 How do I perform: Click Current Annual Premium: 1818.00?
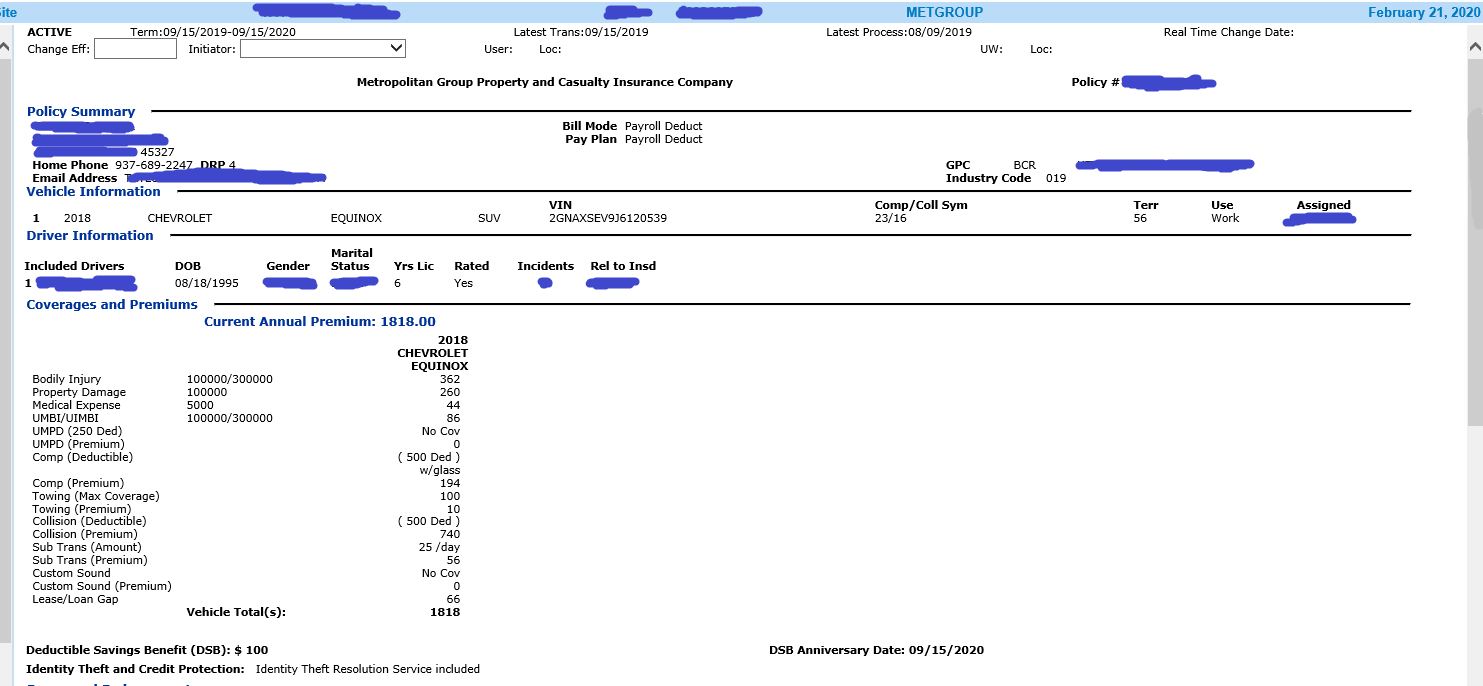(320, 322)
